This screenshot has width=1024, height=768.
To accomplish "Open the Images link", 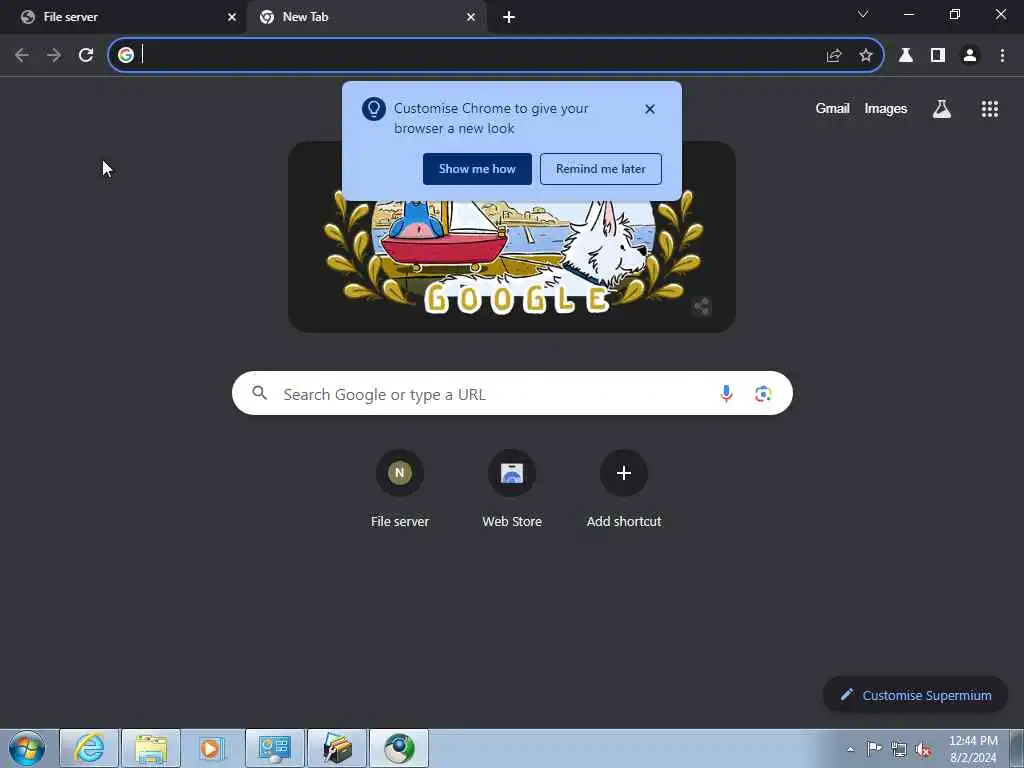I will pyautogui.click(x=886, y=108).
